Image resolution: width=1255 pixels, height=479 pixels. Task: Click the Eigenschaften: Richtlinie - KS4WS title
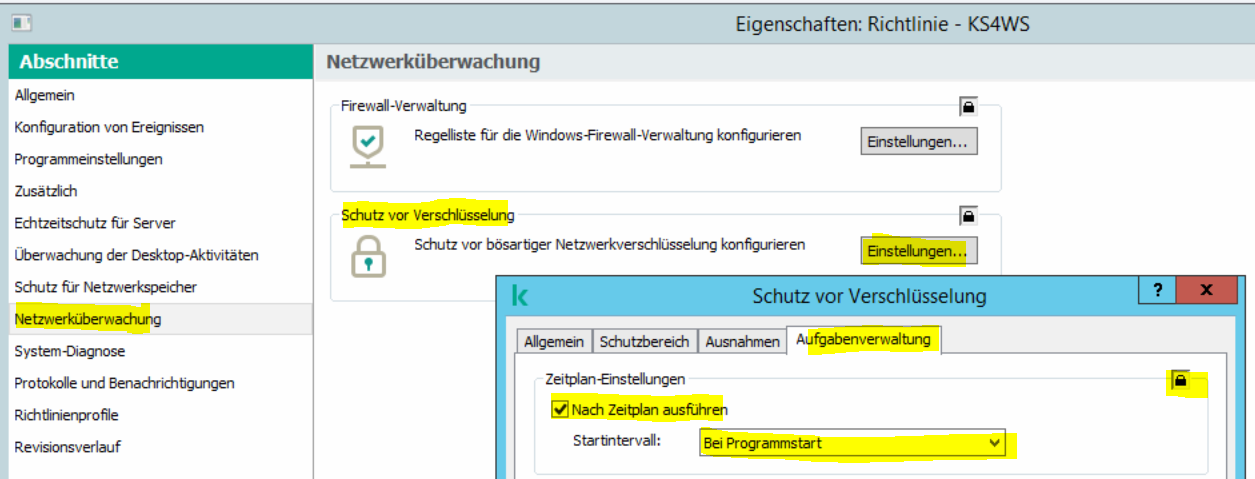pyautogui.click(x=882, y=23)
